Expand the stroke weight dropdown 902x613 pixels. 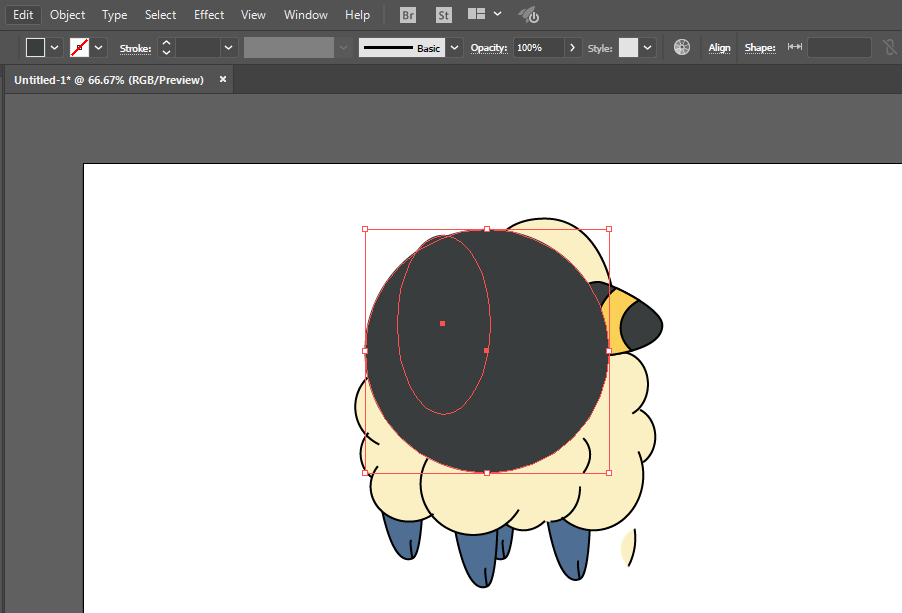tap(228, 48)
